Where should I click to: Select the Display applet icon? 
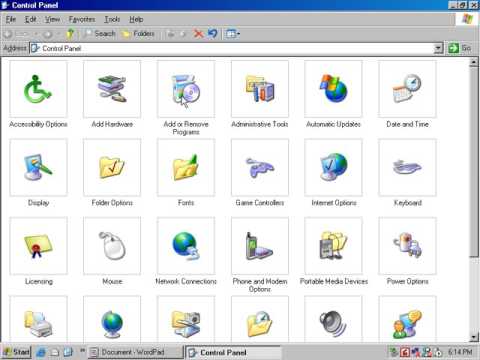click(38, 167)
